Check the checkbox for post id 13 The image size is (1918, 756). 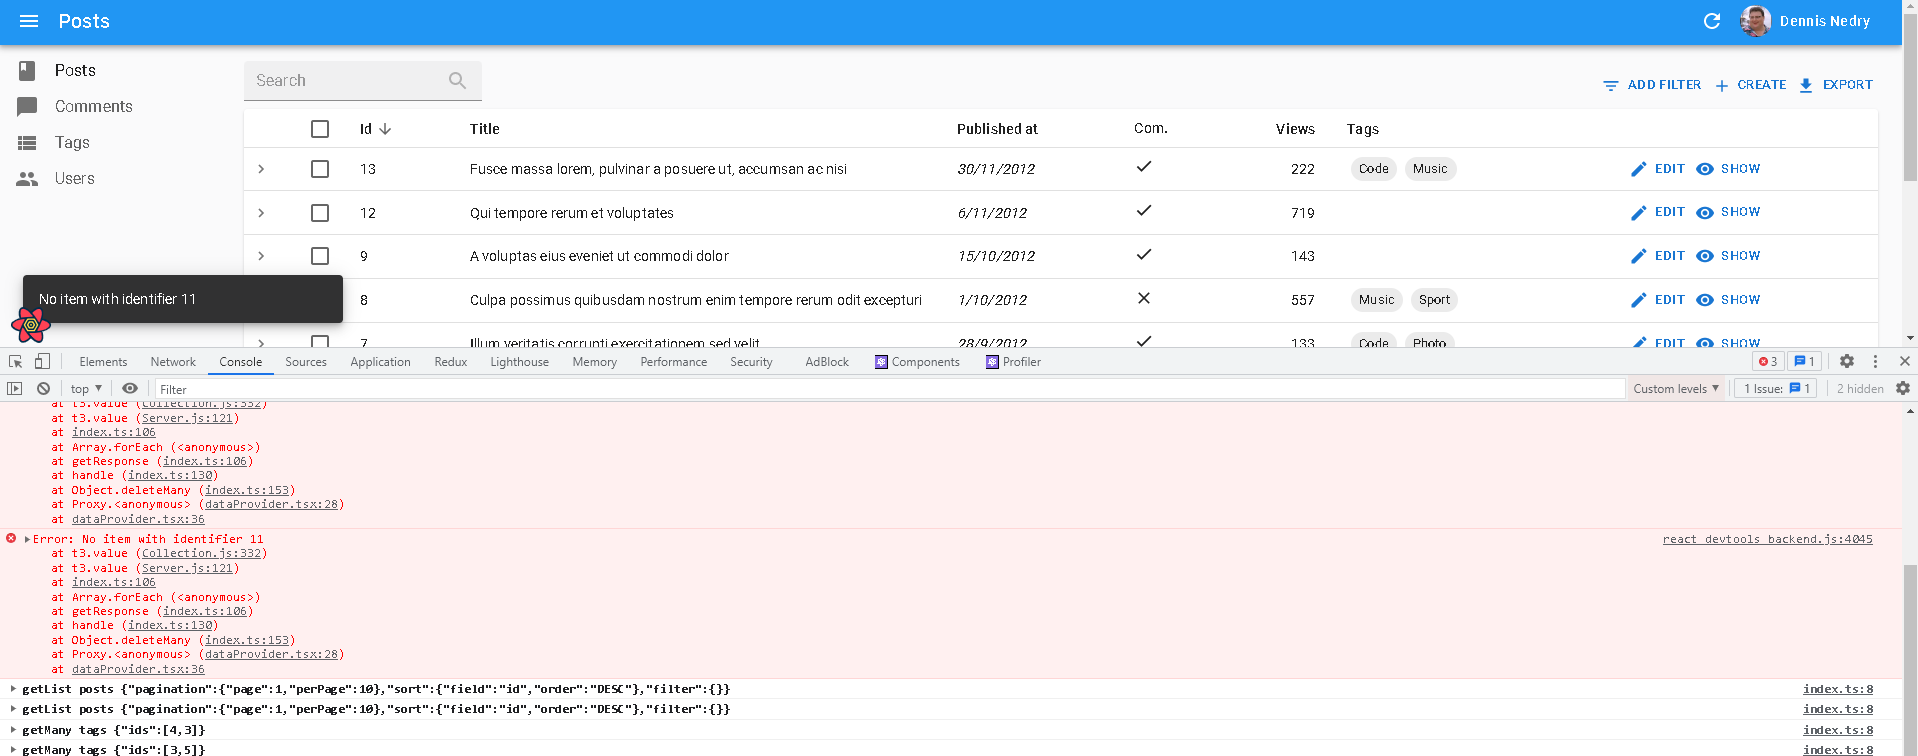(x=320, y=169)
